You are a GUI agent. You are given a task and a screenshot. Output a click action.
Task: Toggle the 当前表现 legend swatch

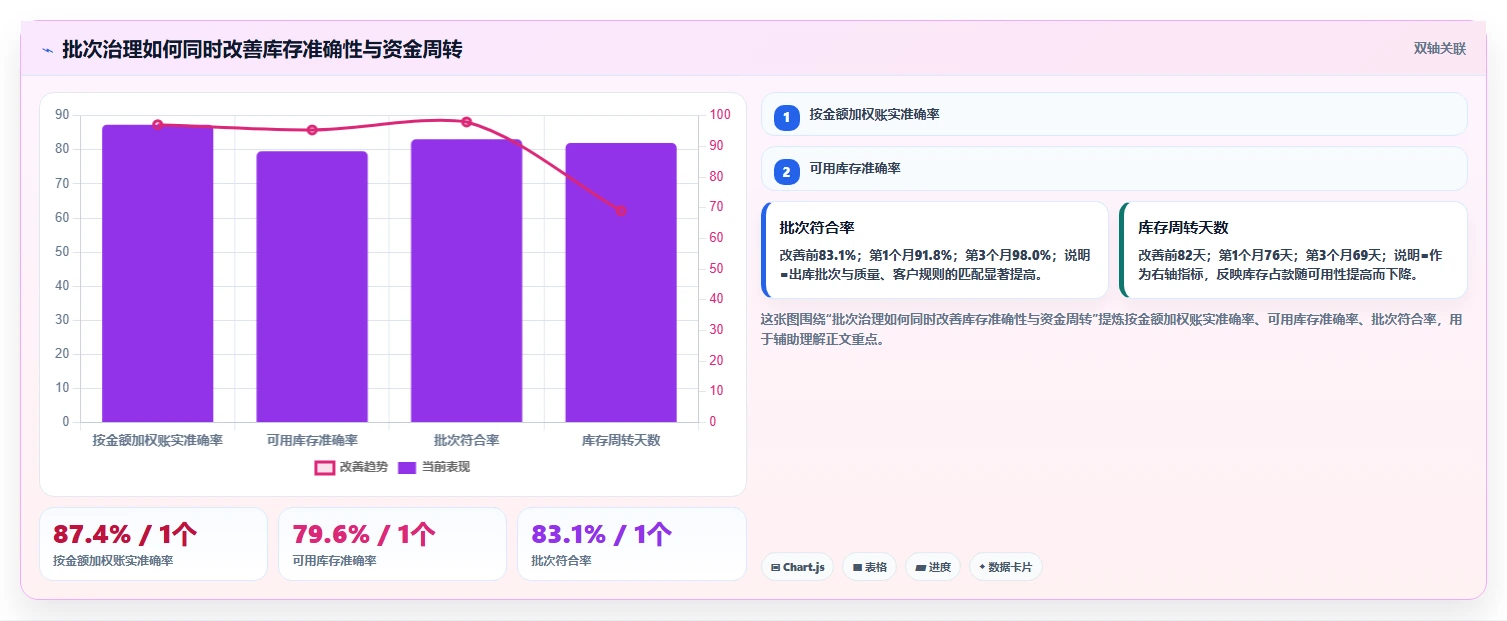[x=407, y=467]
